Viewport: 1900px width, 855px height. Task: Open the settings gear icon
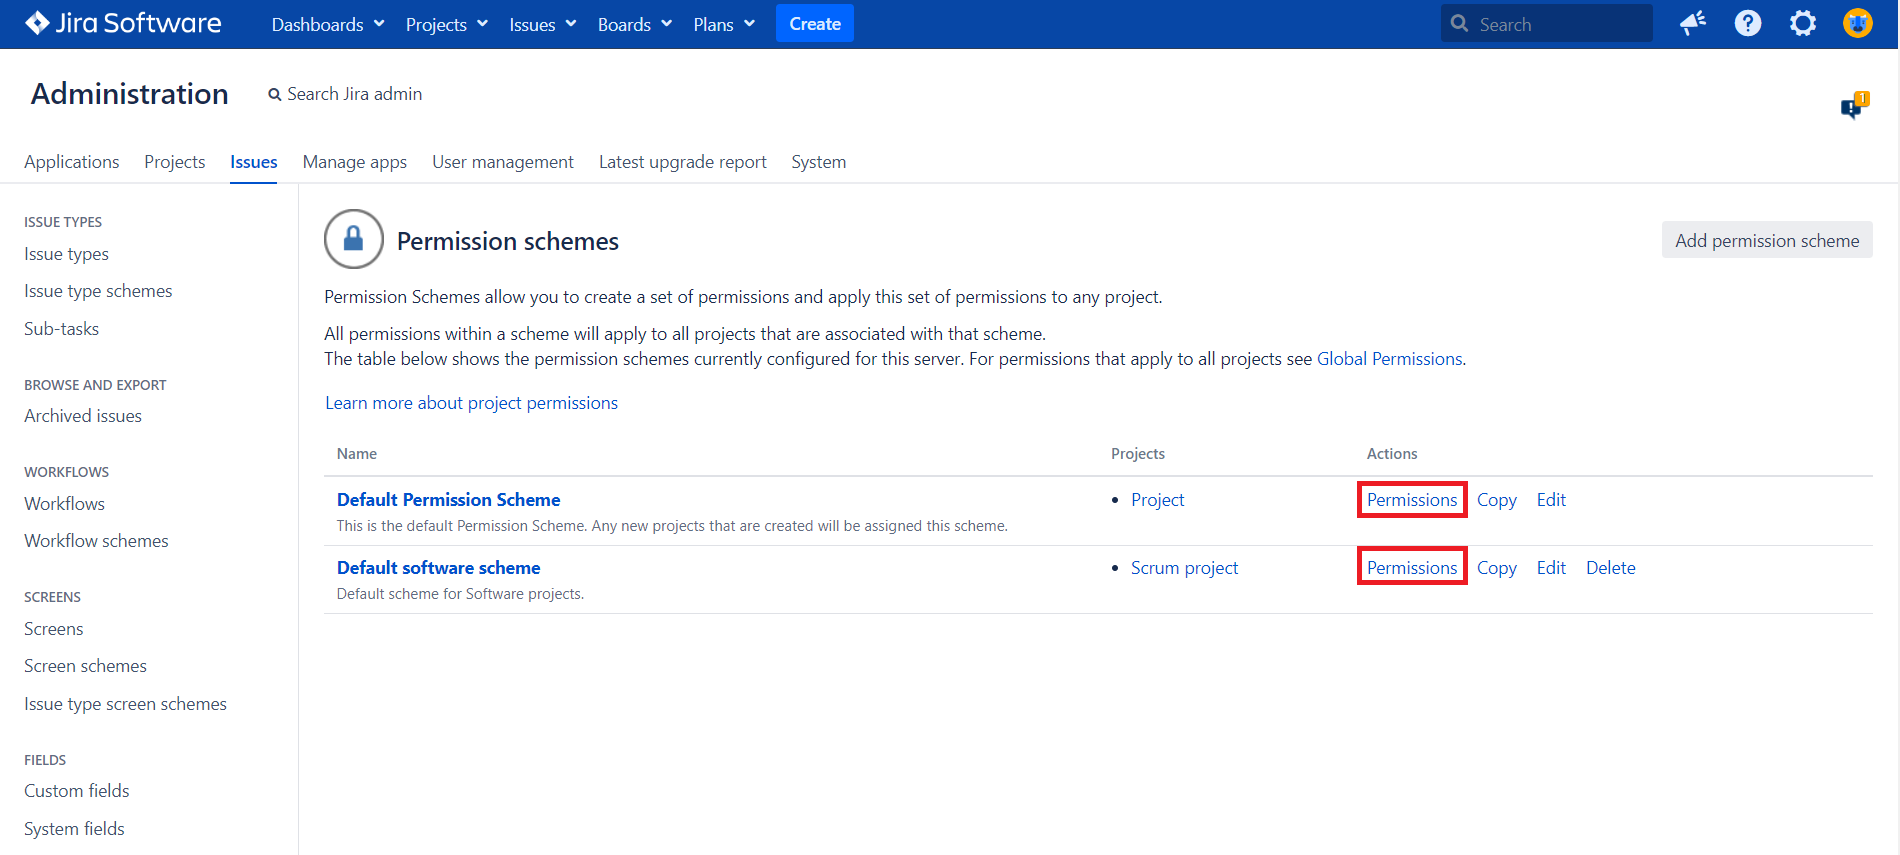(1802, 23)
